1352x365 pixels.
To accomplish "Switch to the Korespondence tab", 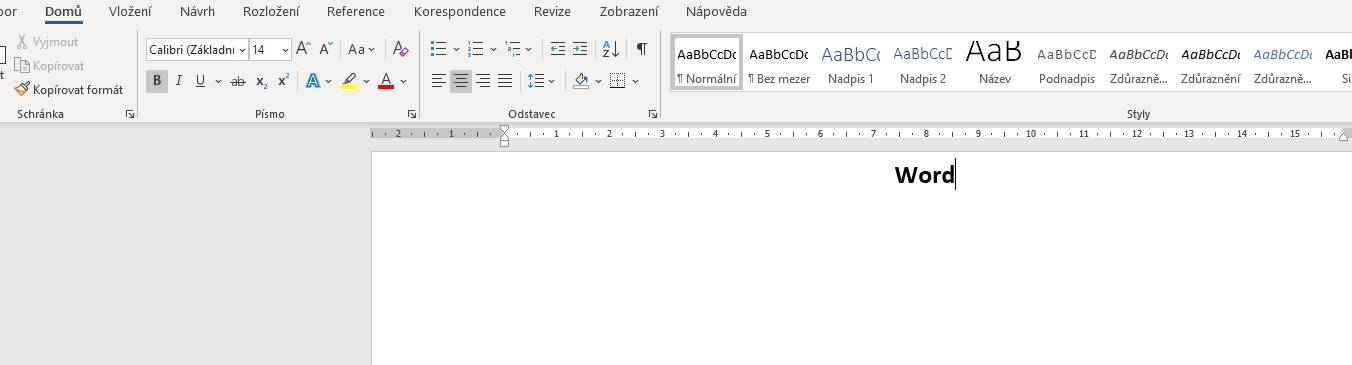I will [x=459, y=12].
